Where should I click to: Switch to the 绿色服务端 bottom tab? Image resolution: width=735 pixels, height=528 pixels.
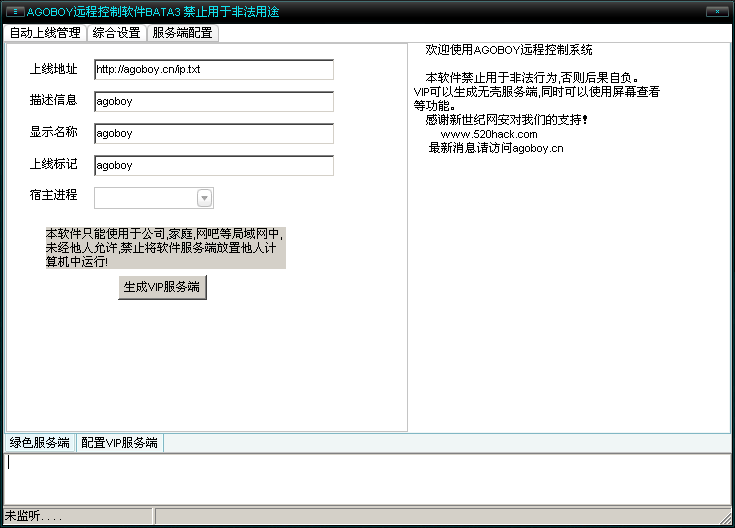coord(39,443)
